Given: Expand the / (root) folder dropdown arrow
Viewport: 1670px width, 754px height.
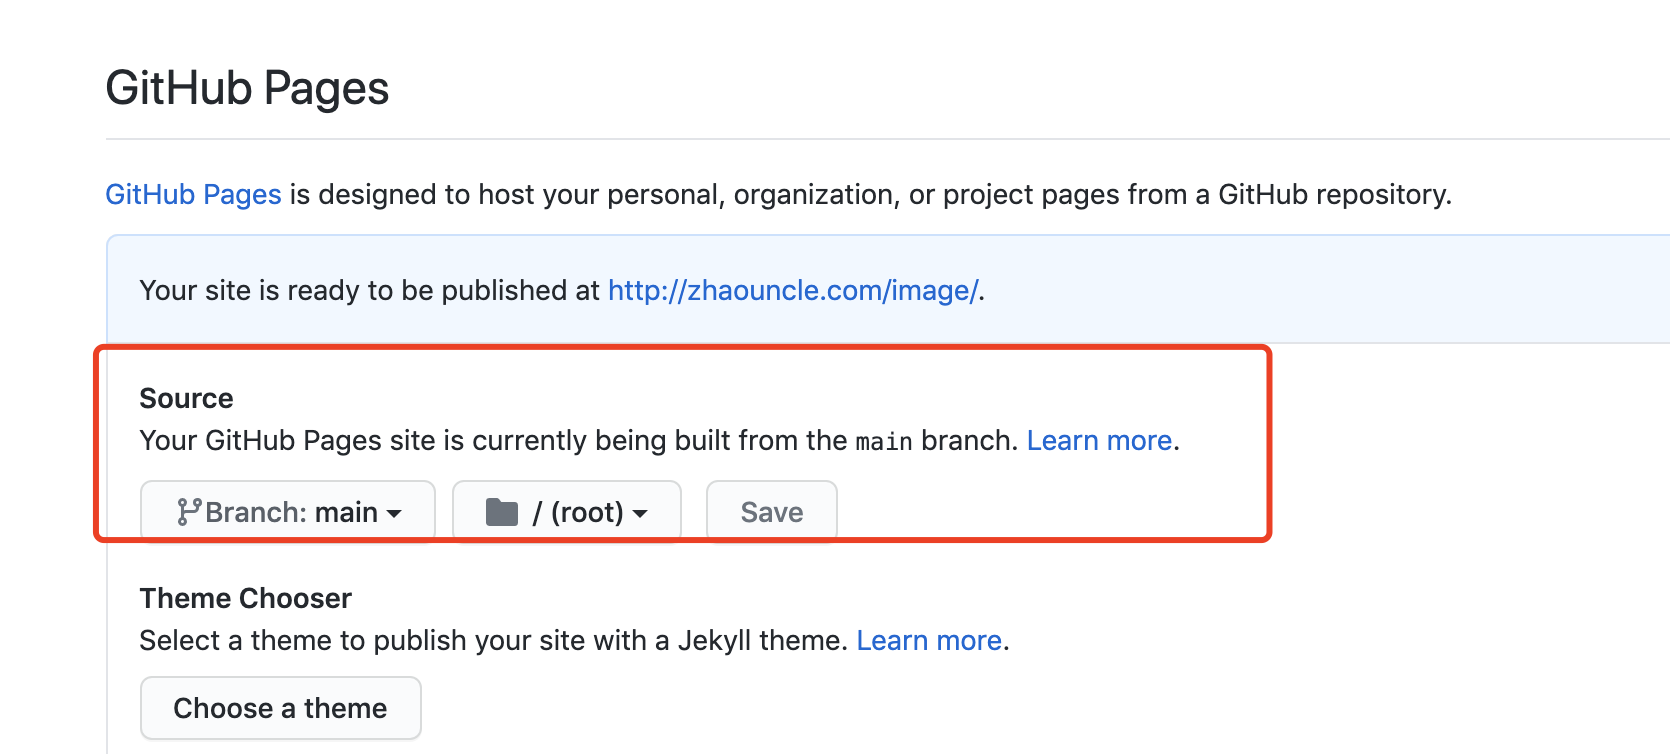Looking at the screenshot, I should point(641,514).
